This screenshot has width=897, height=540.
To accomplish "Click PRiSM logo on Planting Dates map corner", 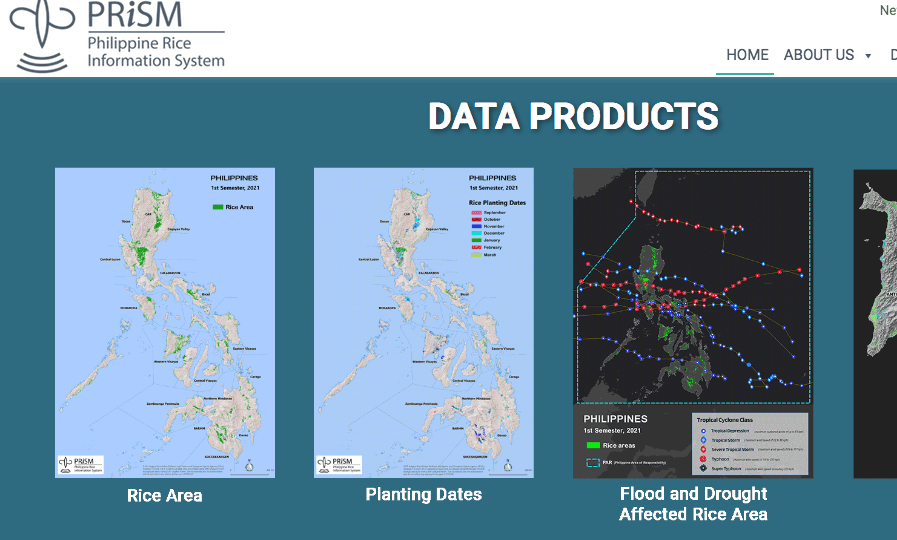I will [338, 465].
